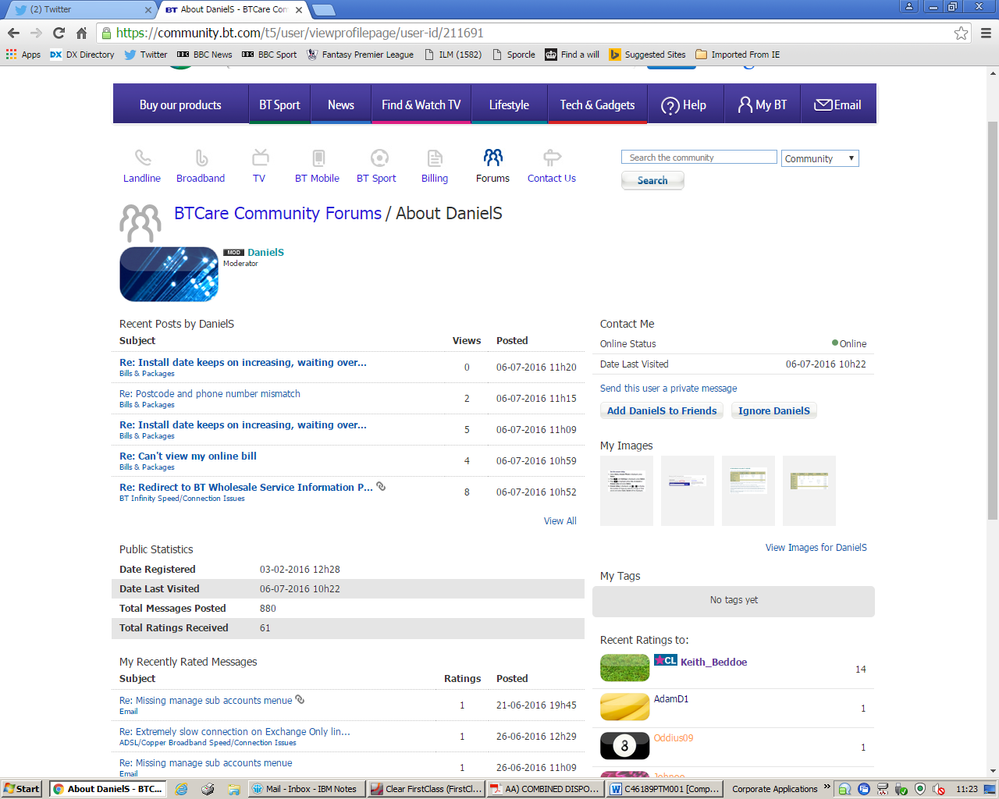Click the Oddius09 eight-ball avatar
This screenshot has height=799, width=999.
click(x=624, y=745)
